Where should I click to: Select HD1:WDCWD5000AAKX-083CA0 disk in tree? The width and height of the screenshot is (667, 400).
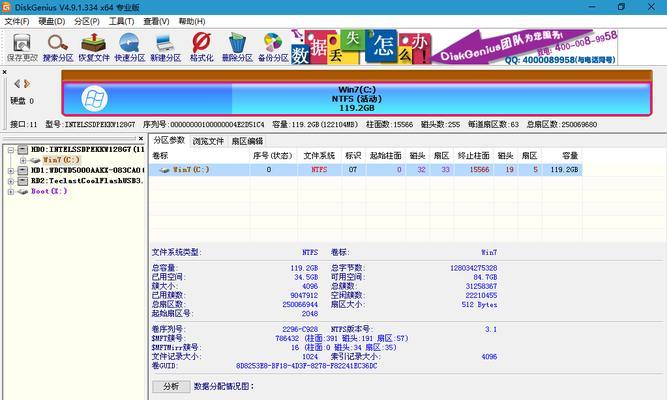tap(87, 170)
